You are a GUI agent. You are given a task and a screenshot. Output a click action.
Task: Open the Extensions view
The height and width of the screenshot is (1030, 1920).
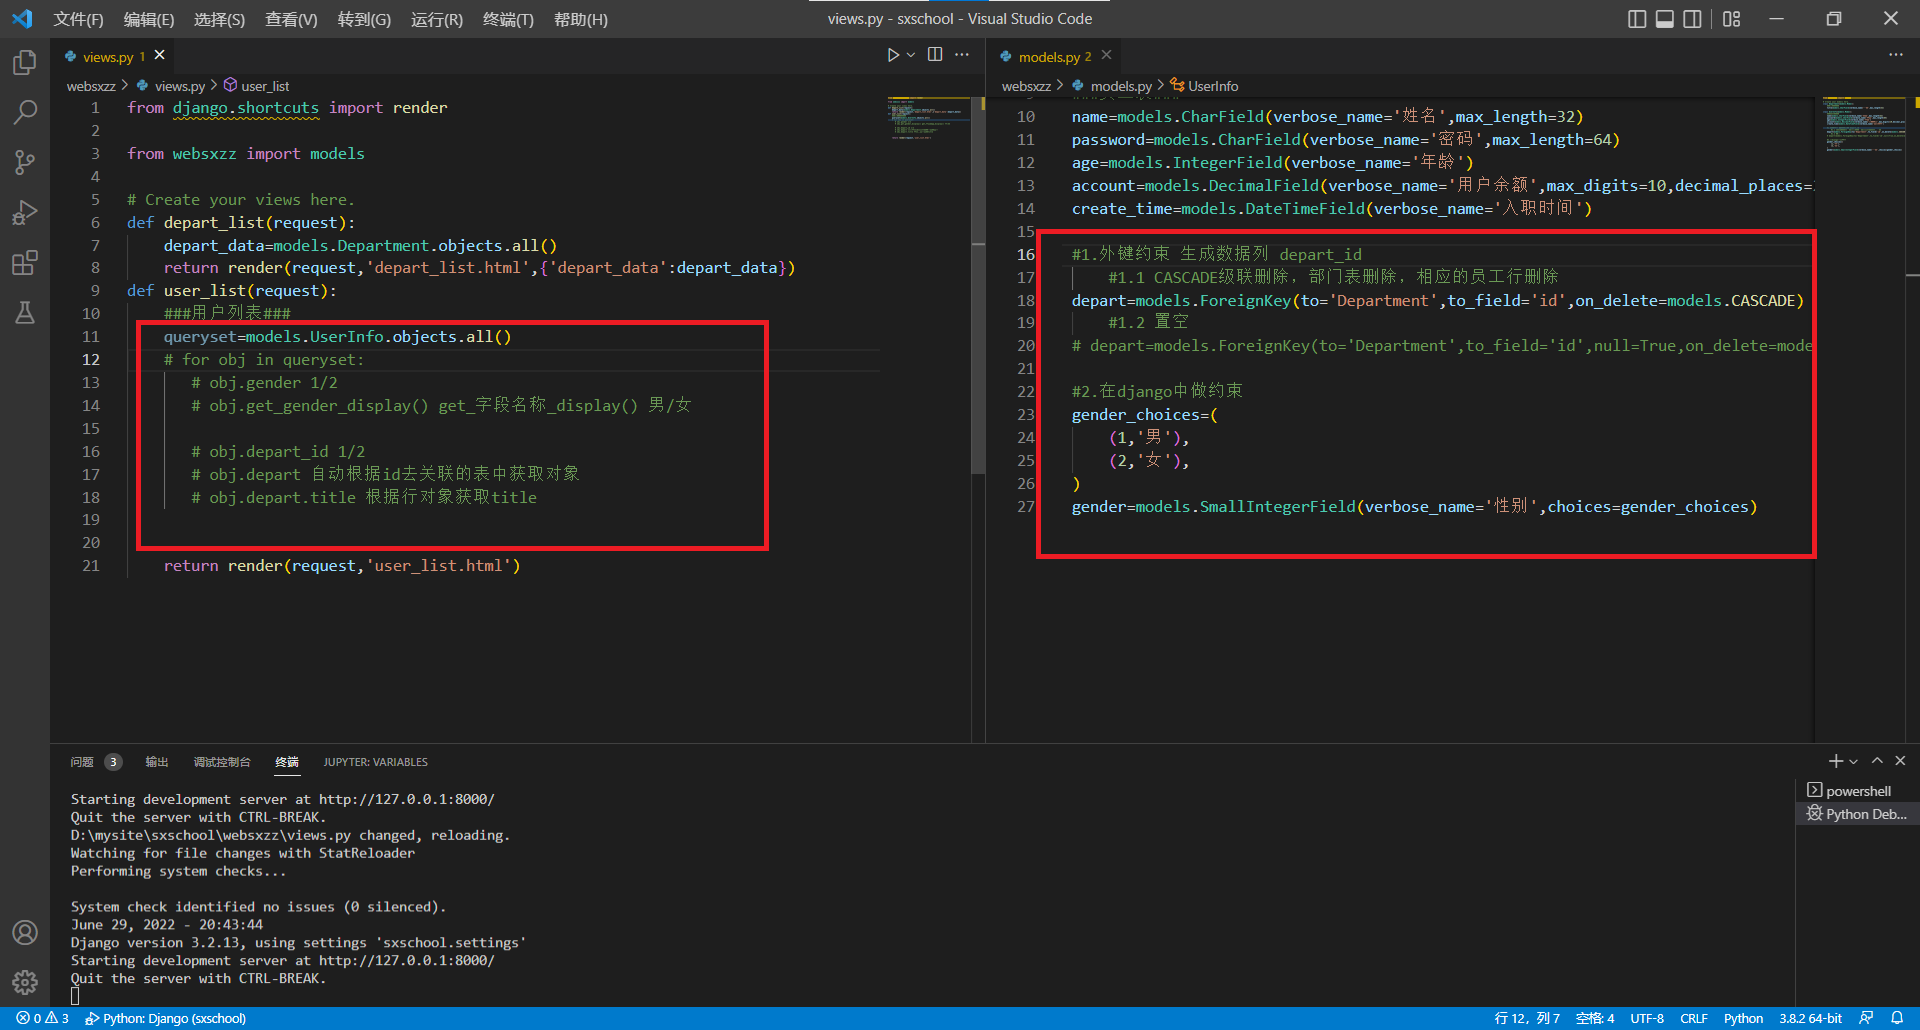25,263
